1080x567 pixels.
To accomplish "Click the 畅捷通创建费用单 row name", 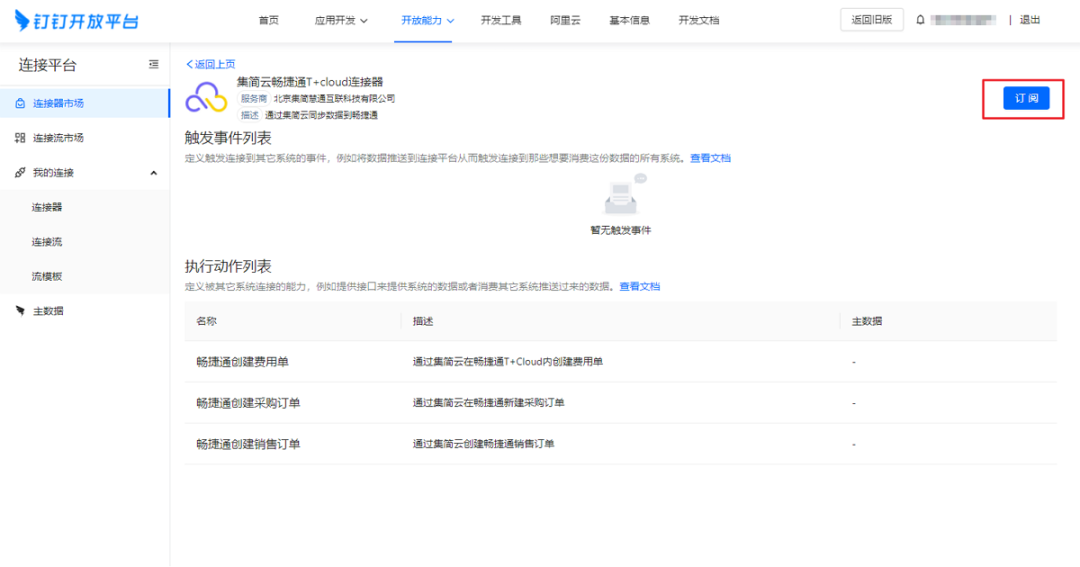I will pos(242,362).
